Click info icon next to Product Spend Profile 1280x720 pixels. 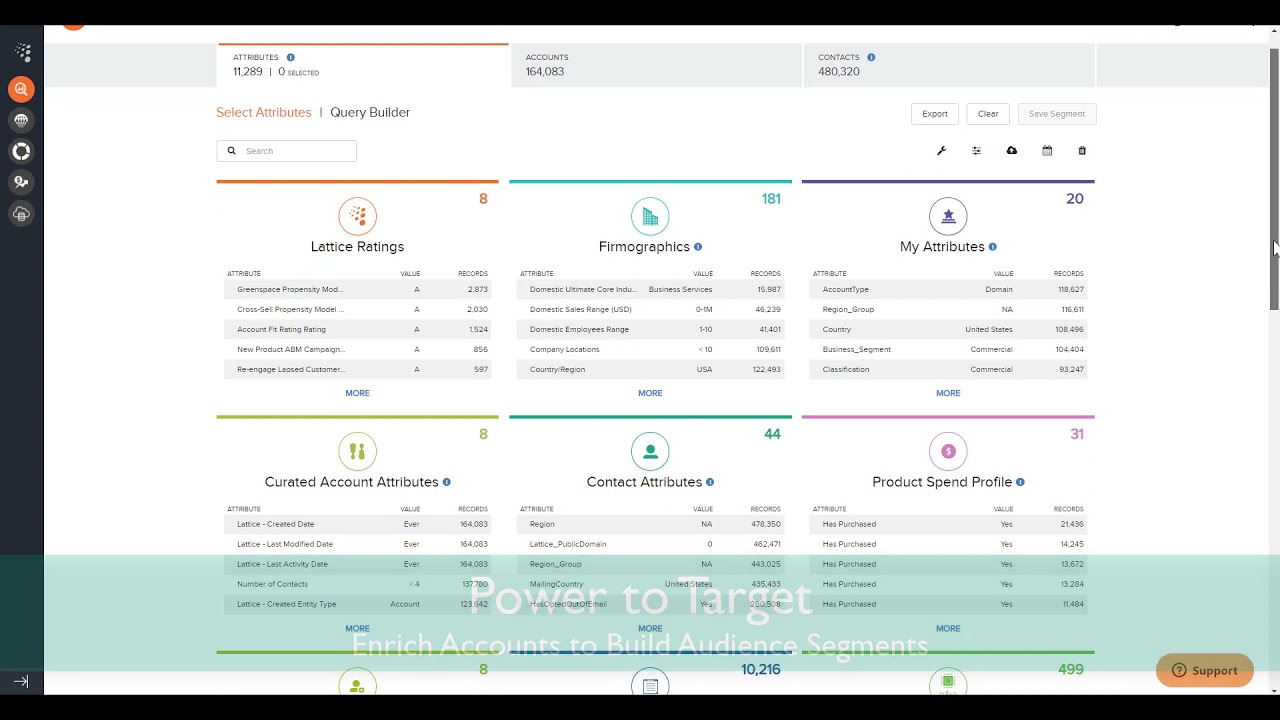(x=1020, y=482)
